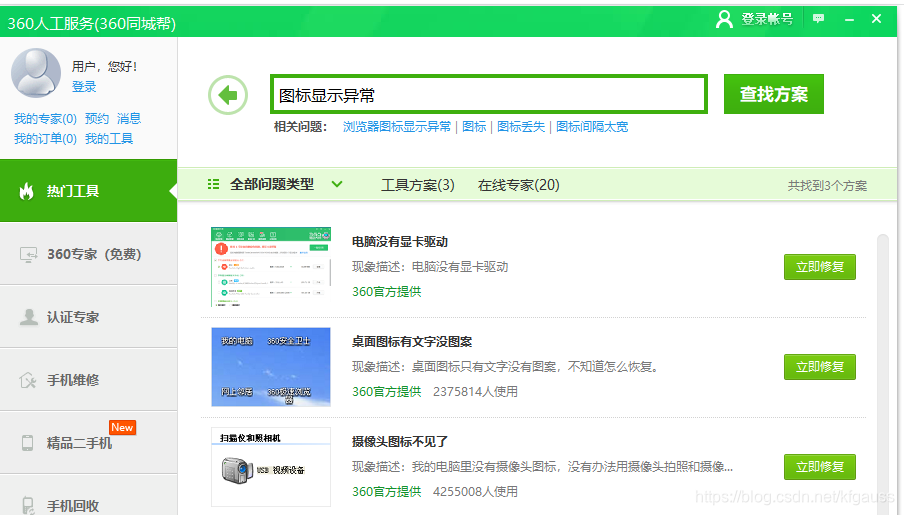
Task: Click the 查找方案 search button
Action: (774, 94)
